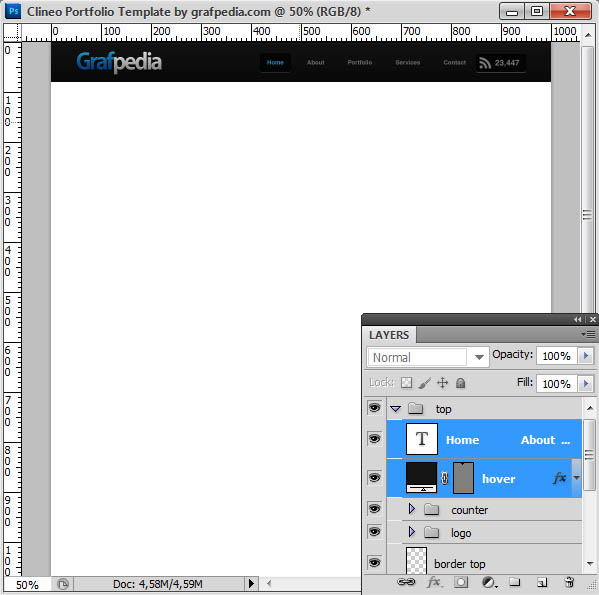Image resolution: width=599 pixels, height=595 pixels.
Task: Create a new fill or adjustment layer
Action: 489,582
